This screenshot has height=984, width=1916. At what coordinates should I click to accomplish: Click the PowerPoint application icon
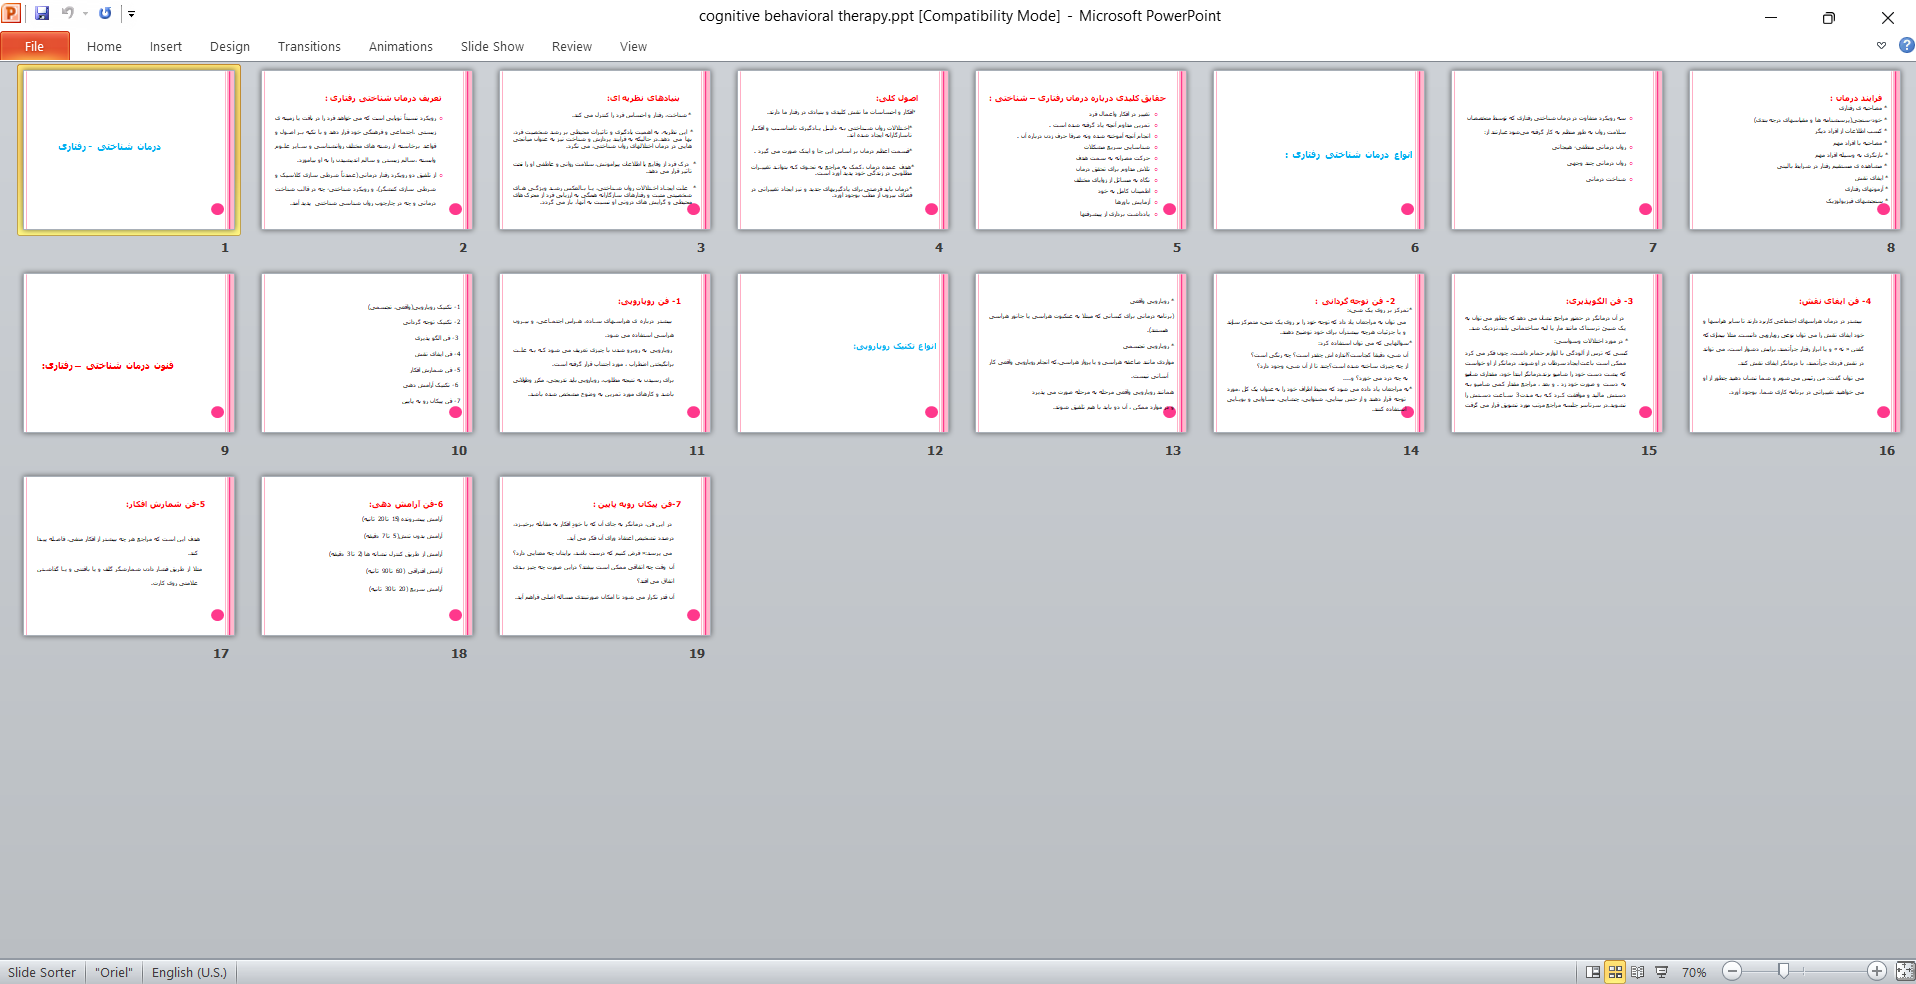coord(12,13)
